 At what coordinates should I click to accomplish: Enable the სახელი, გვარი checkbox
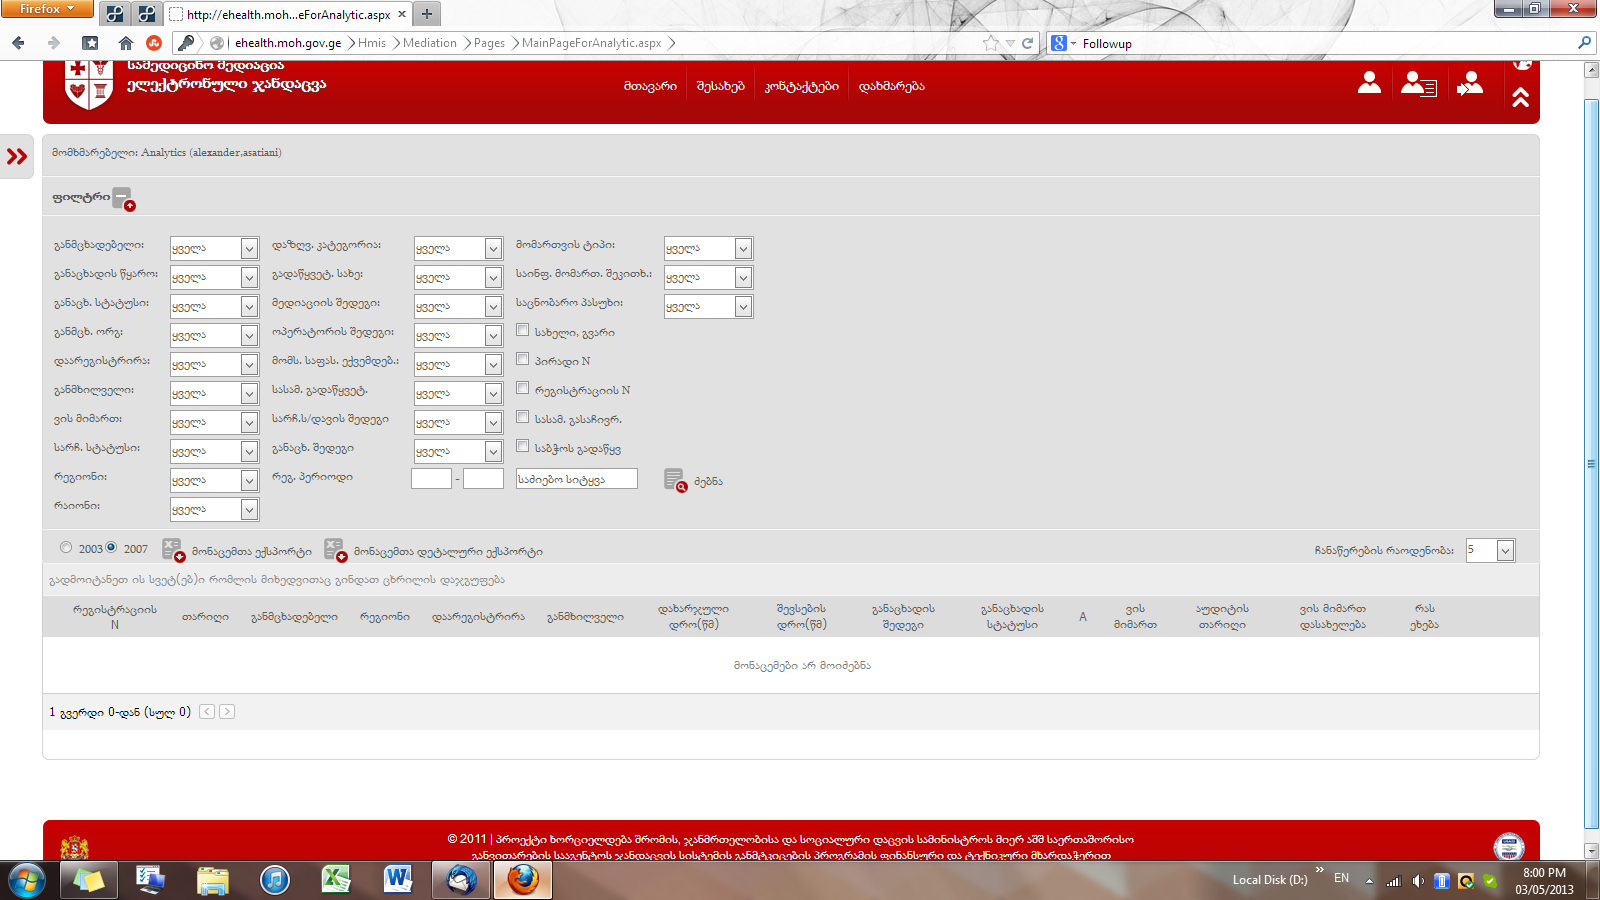(x=522, y=330)
